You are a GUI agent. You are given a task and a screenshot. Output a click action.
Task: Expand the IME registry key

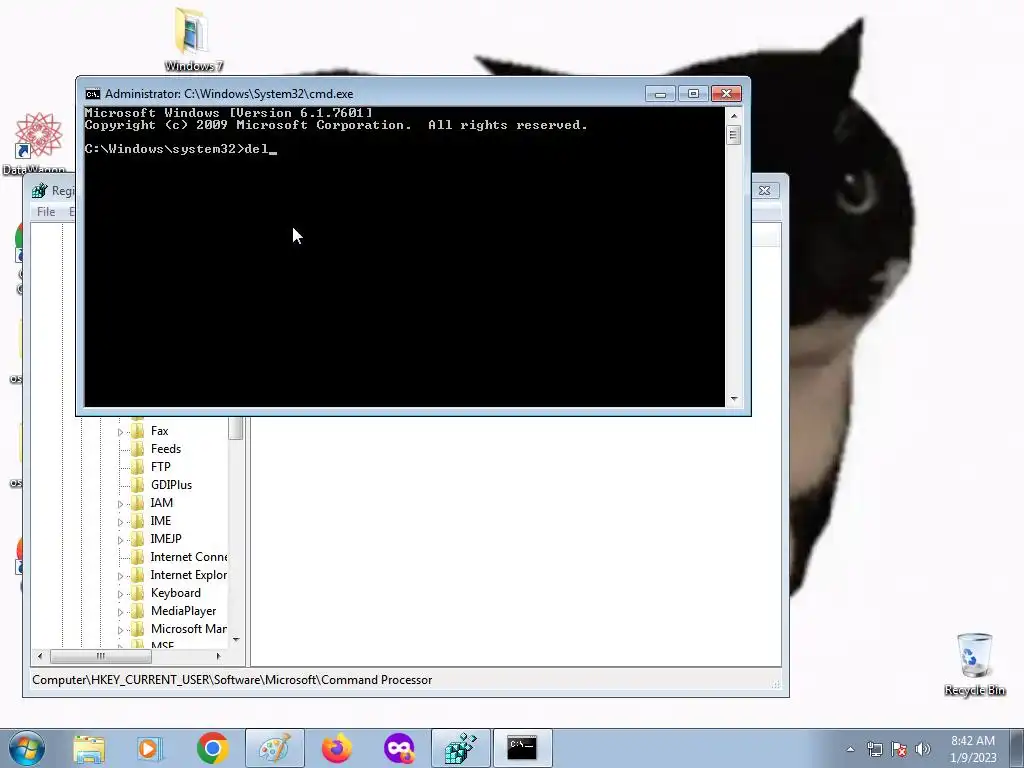[120, 522]
